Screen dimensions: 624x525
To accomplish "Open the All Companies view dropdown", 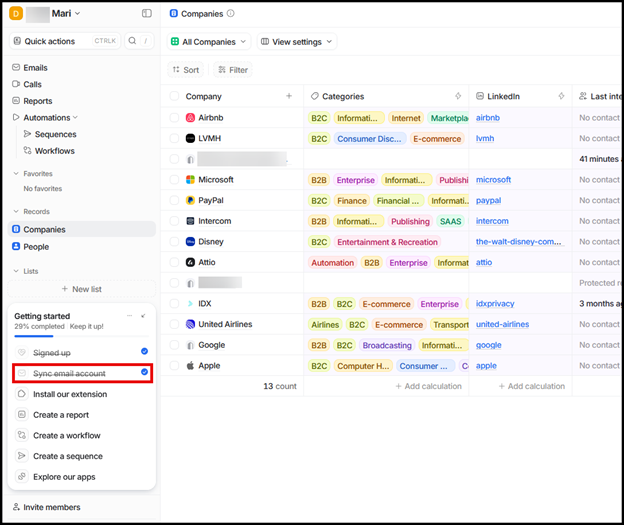I will click(208, 42).
